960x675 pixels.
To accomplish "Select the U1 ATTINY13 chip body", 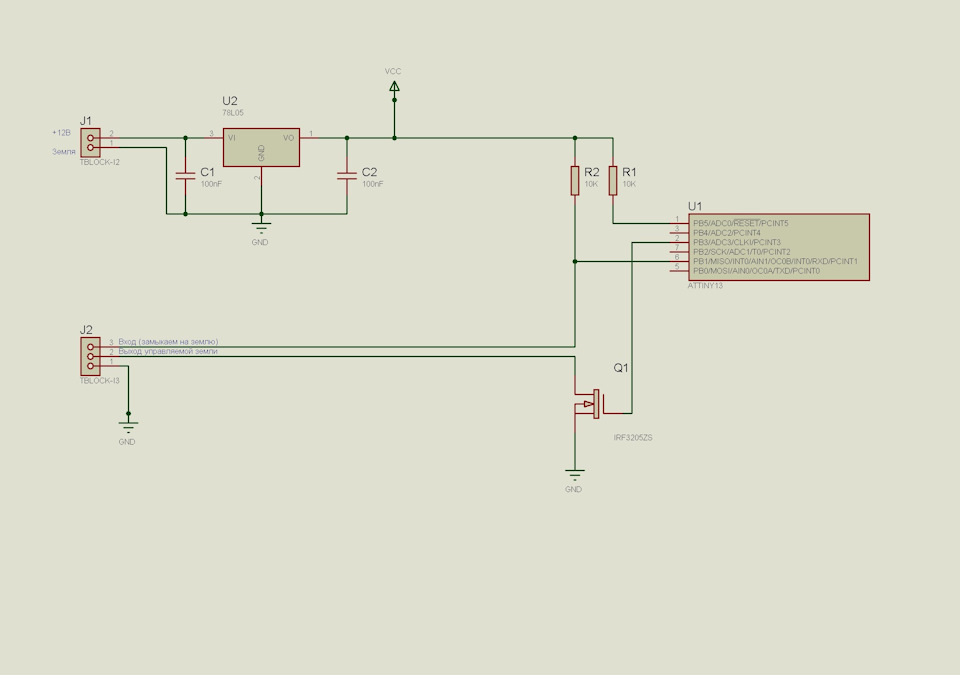I will 779,247.
